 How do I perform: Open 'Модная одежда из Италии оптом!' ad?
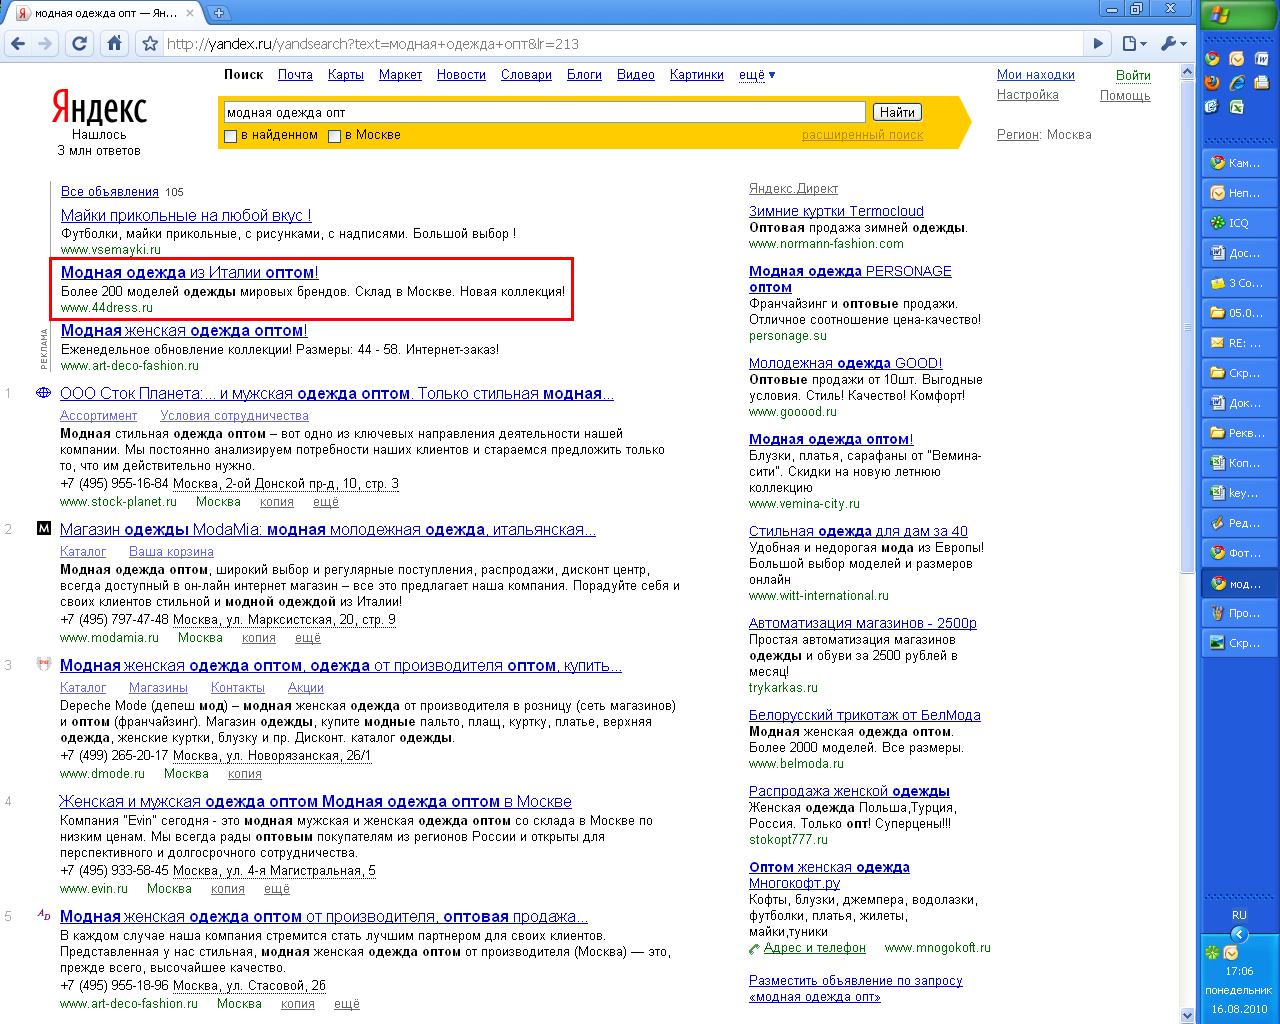pyautogui.click(x=190, y=272)
